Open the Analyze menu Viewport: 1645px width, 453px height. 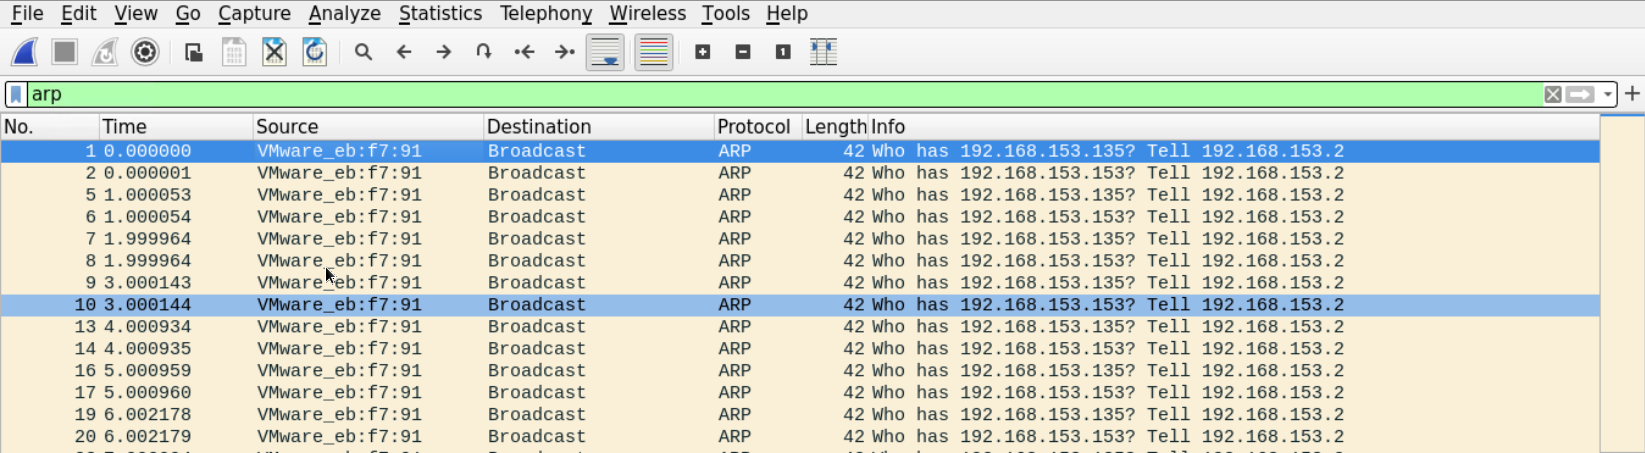(344, 14)
